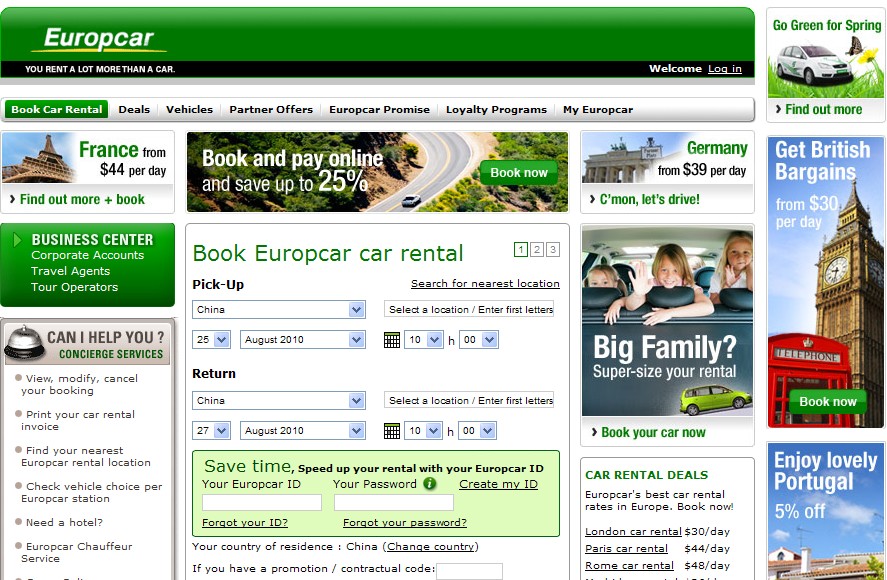
Task: Click the Business Center arrow icon
Action: pos(16,240)
